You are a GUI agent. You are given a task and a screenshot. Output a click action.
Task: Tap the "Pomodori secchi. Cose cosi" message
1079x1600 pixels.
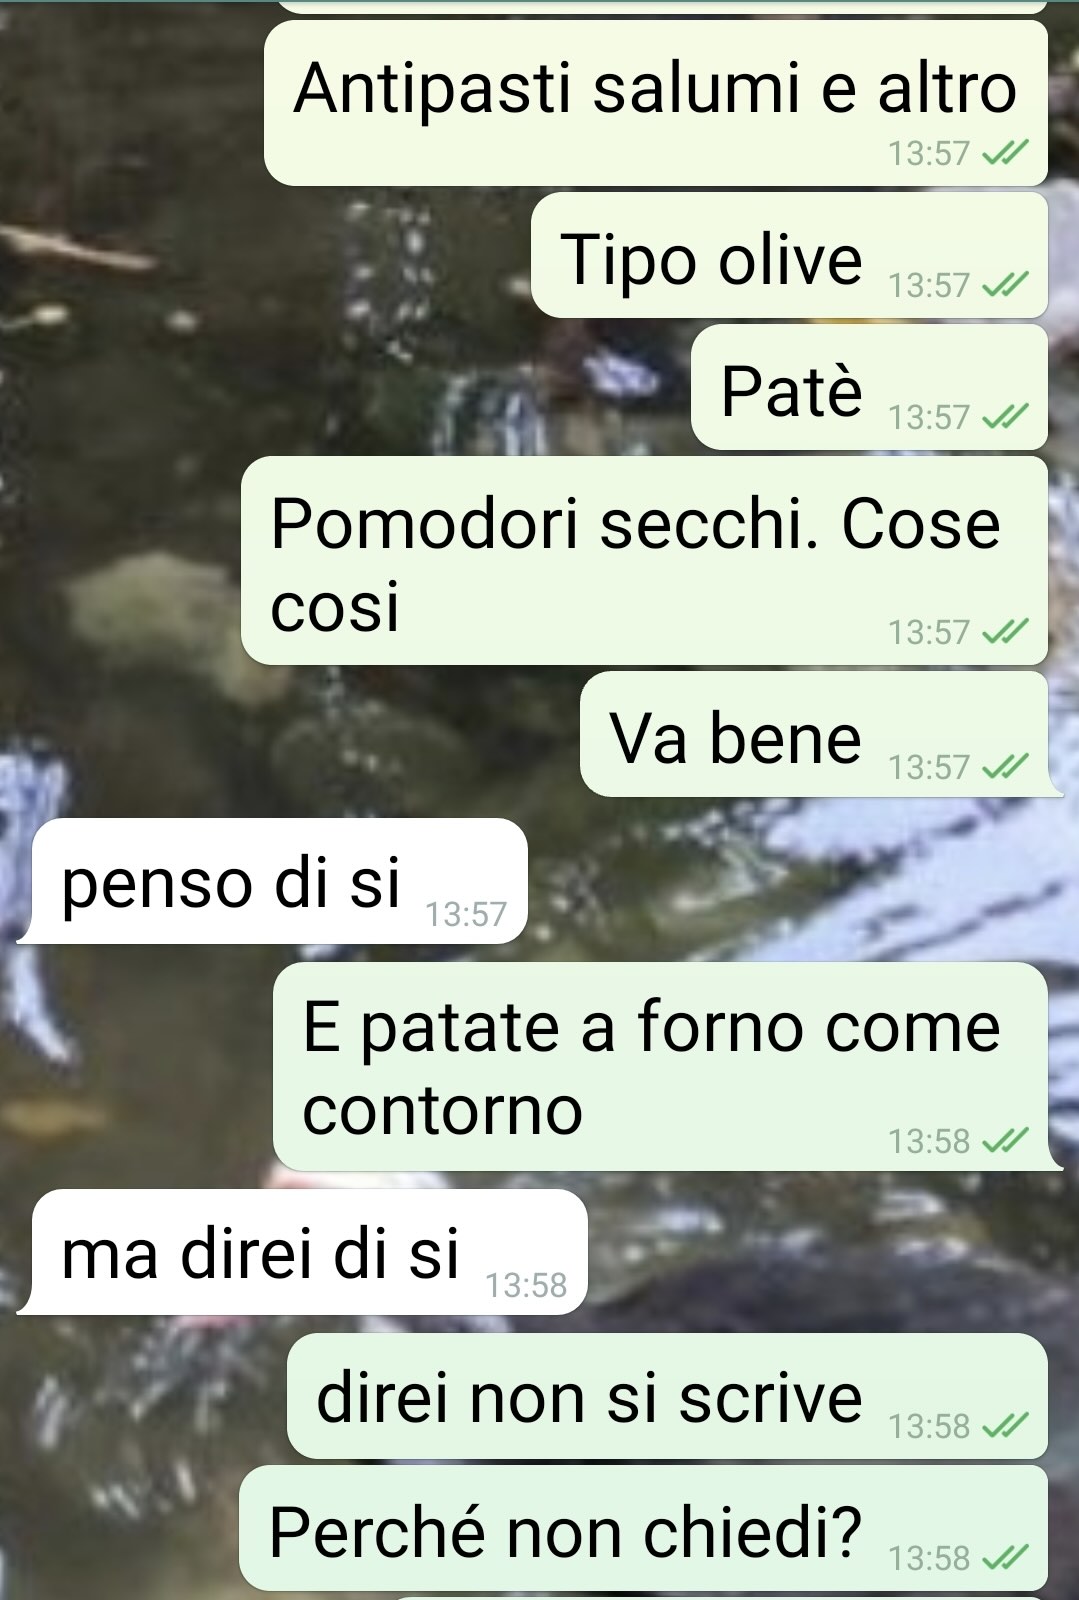645,561
